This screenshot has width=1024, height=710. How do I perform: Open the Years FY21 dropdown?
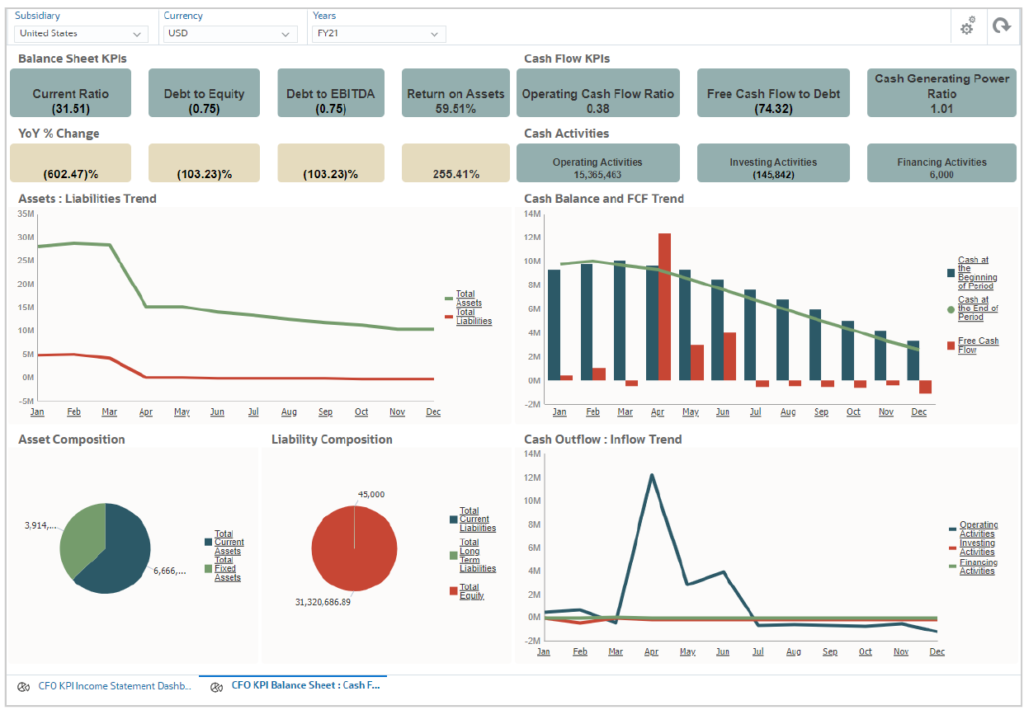click(x=377, y=34)
